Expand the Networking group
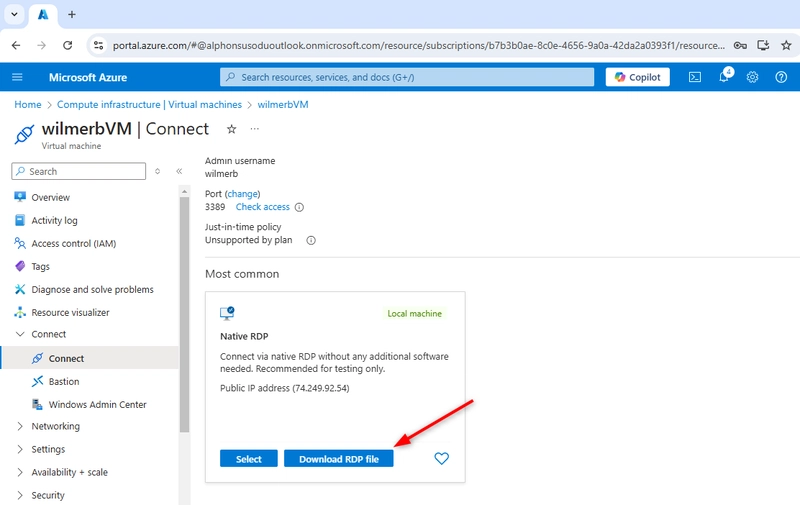 click(x=20, y=426)
